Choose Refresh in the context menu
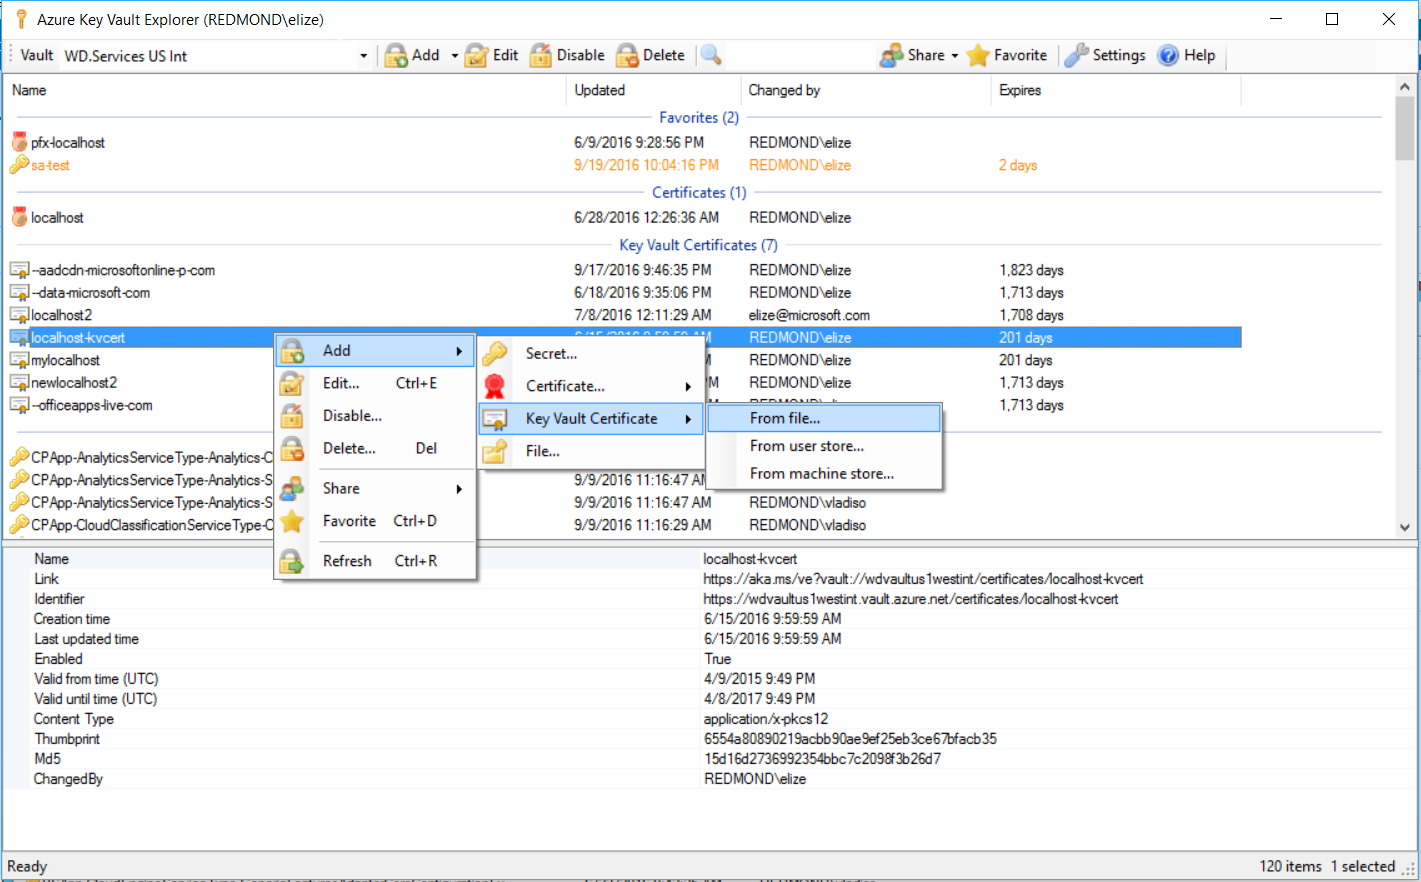1421x882 pixels. coord(375,561)
